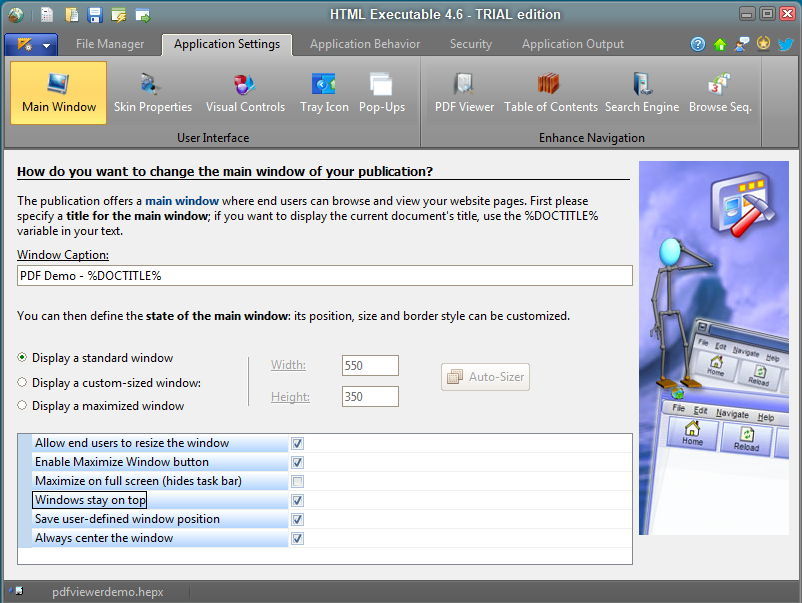802x603 pixels.
Task: Select the Main Window ribbon button
Action: (x=59, y=93)
